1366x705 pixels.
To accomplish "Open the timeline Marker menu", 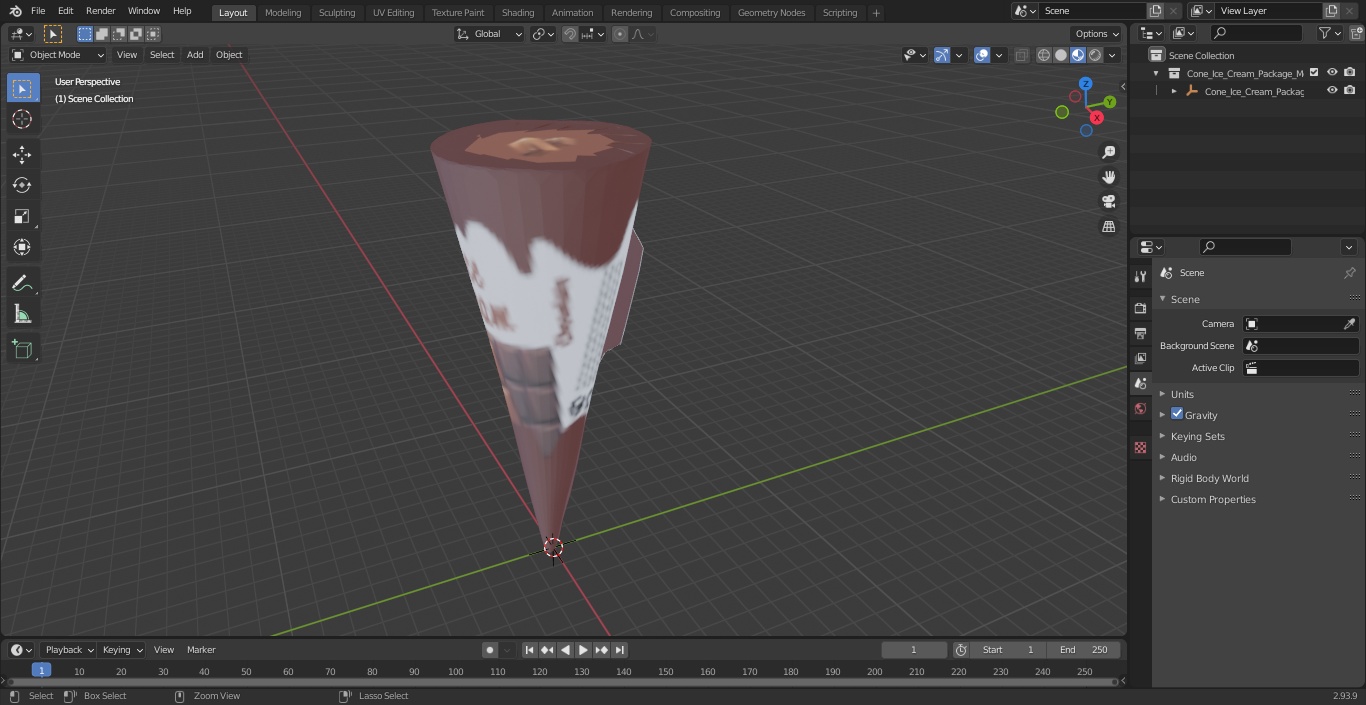I will tap(201, 650).
